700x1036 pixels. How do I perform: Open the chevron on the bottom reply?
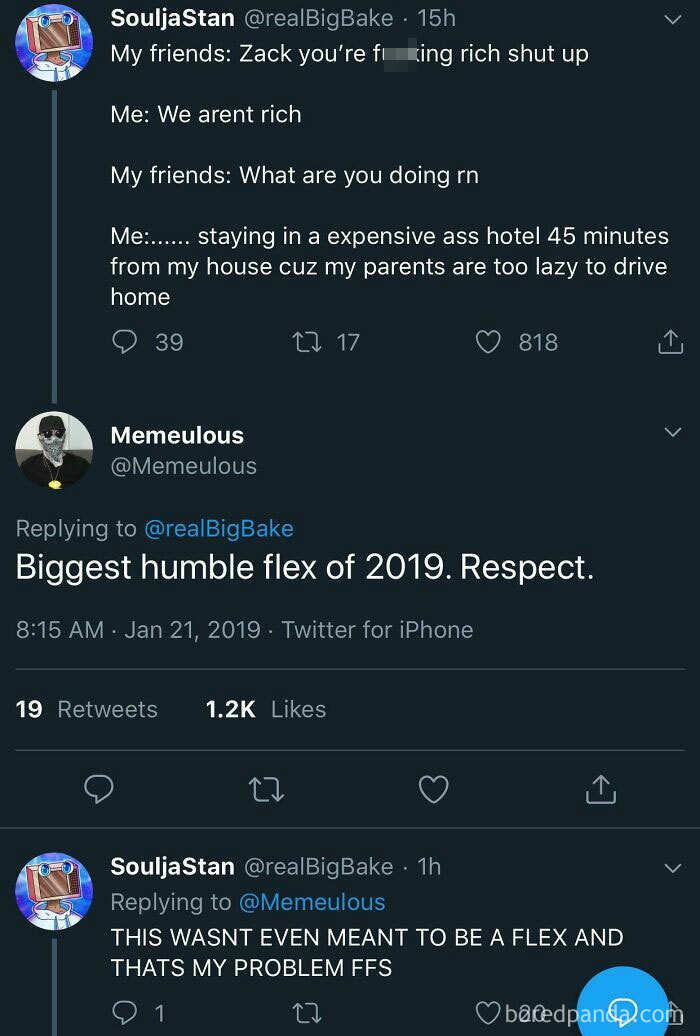coord(671,869)
